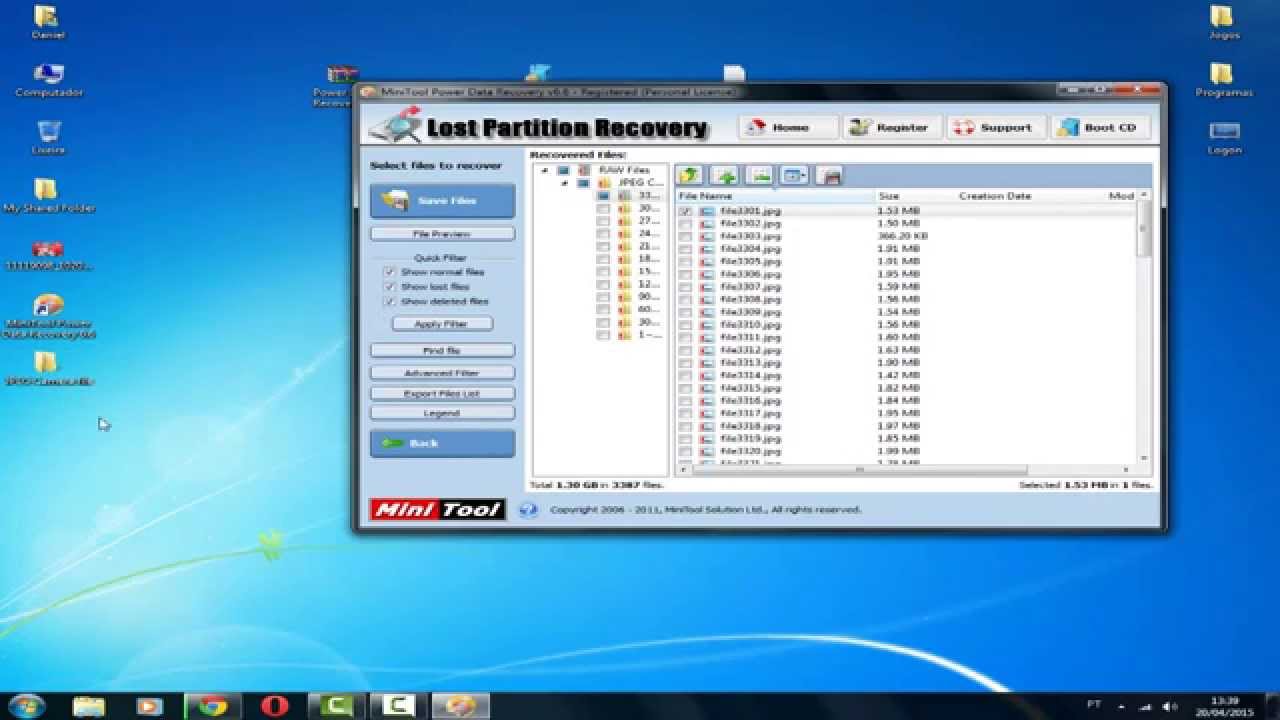Open Windows Explorer from taskbar
This screenshot has width=1280, height=720.
pos(88,706)
